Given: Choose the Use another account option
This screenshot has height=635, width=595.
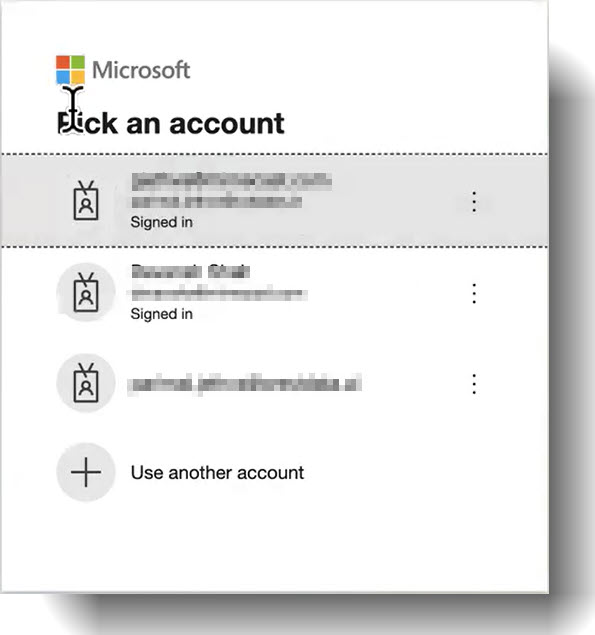Looking at the screenshot, I should [217, 473].
